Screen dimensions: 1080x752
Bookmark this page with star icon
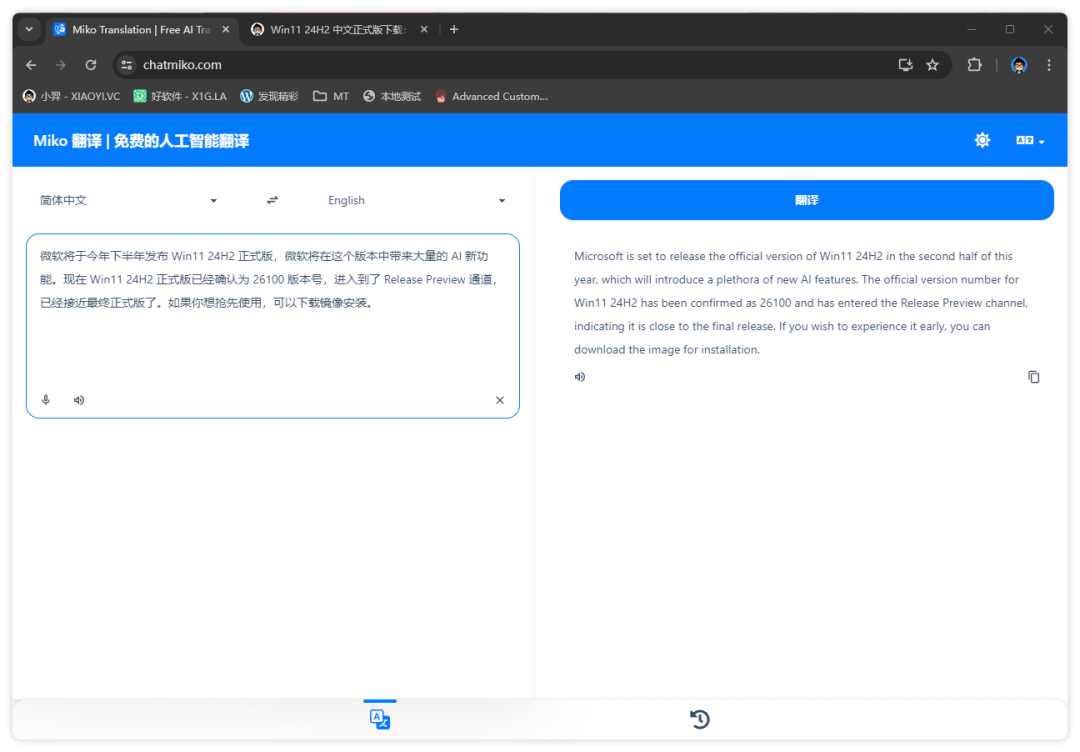click(x=933, y=65)
